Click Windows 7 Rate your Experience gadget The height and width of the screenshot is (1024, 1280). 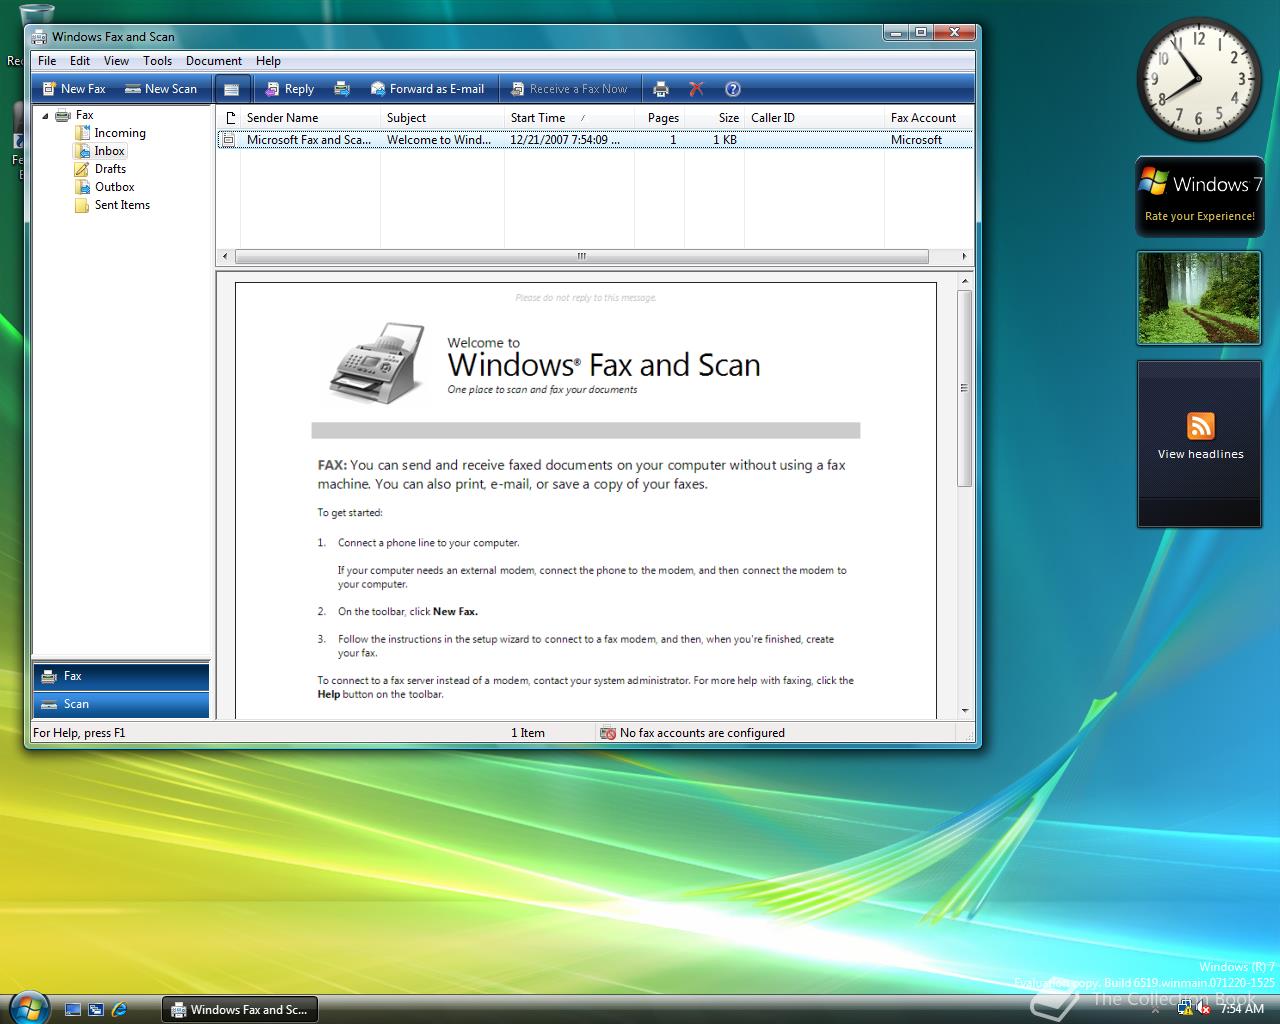pos(1200,196)
